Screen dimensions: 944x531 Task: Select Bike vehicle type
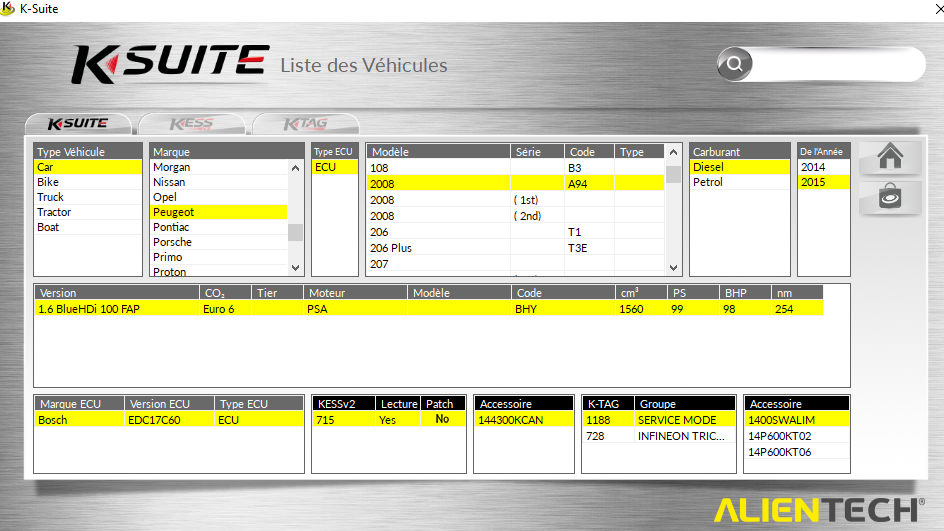[x=88, y=182]
